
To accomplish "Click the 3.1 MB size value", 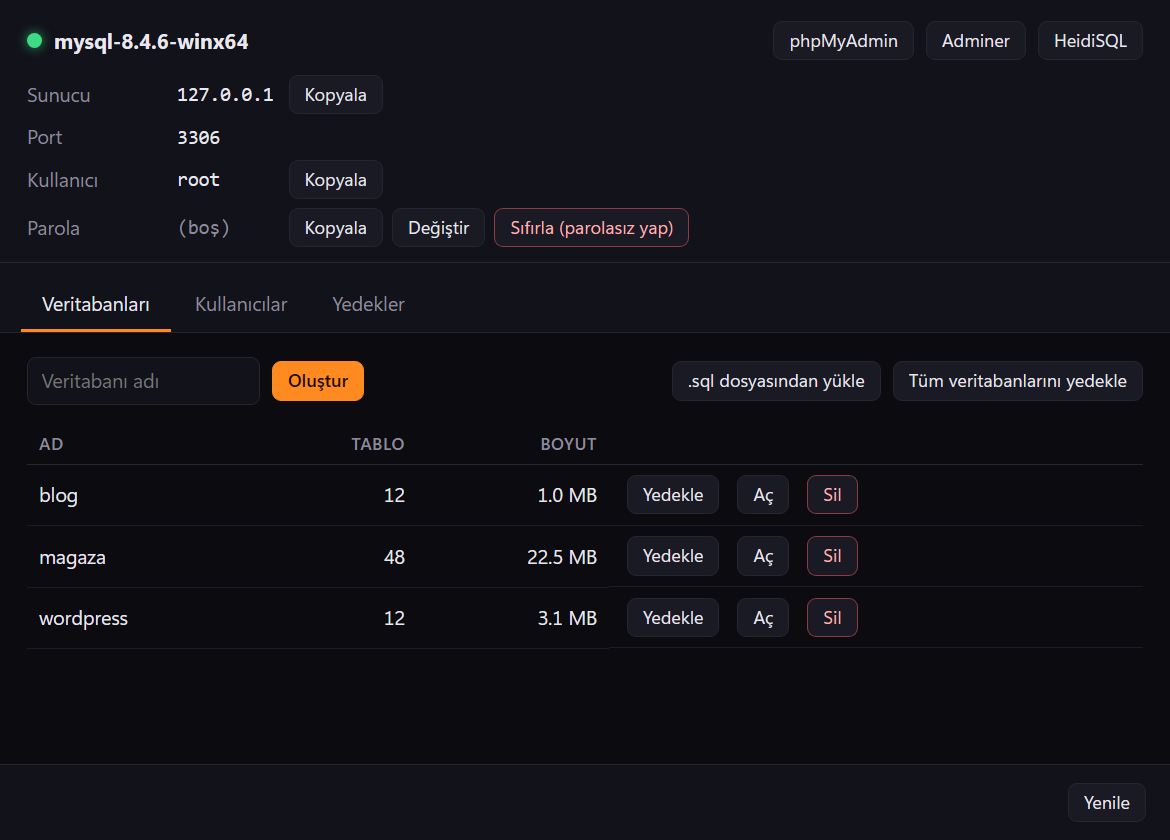I will [x=567, y=618].
